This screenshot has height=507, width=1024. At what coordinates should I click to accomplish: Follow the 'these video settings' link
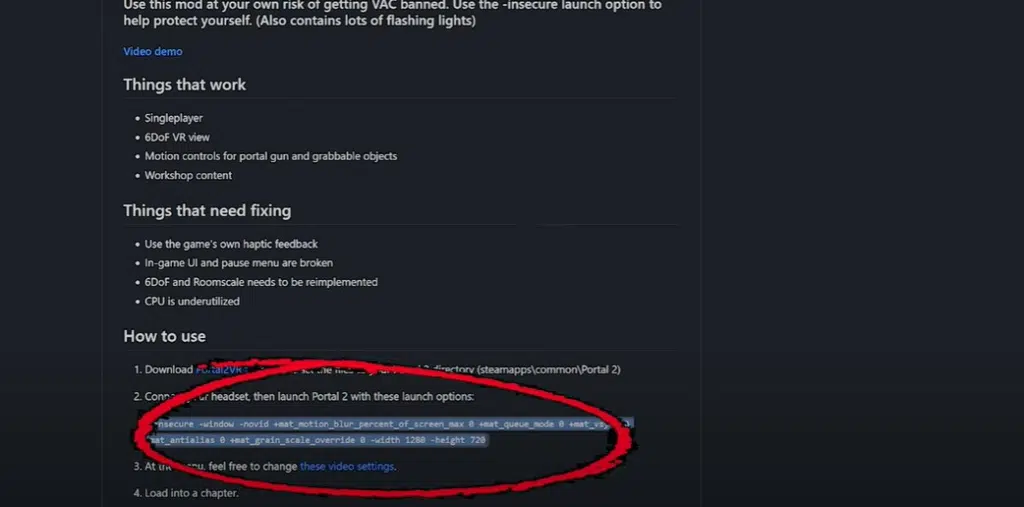coord(347,466)
